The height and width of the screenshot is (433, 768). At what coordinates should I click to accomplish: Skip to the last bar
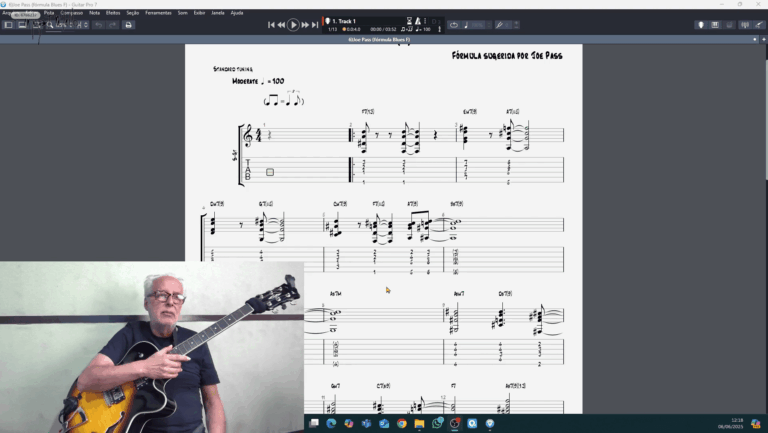315,24
